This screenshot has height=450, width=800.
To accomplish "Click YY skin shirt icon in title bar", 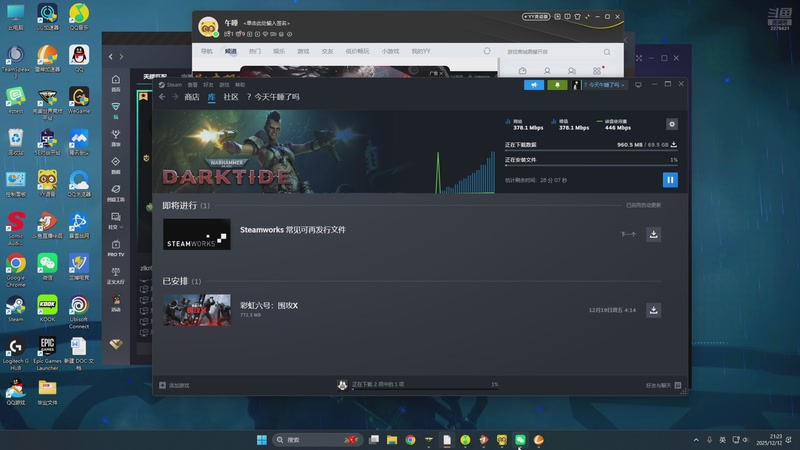I will point(577,16).
